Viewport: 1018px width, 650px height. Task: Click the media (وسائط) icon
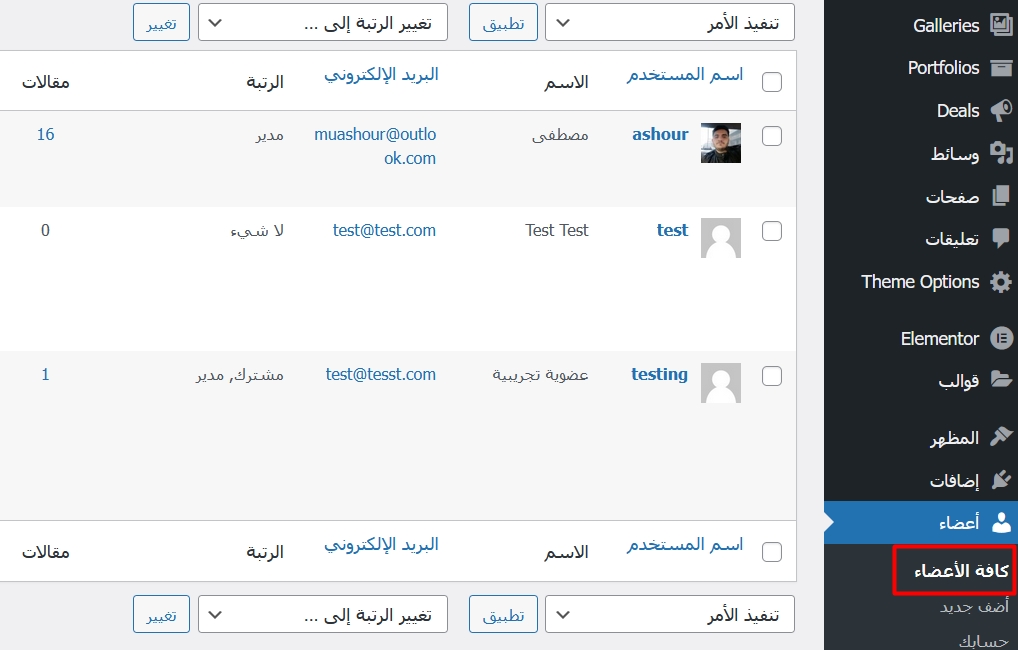click(x=1000, y=153)
